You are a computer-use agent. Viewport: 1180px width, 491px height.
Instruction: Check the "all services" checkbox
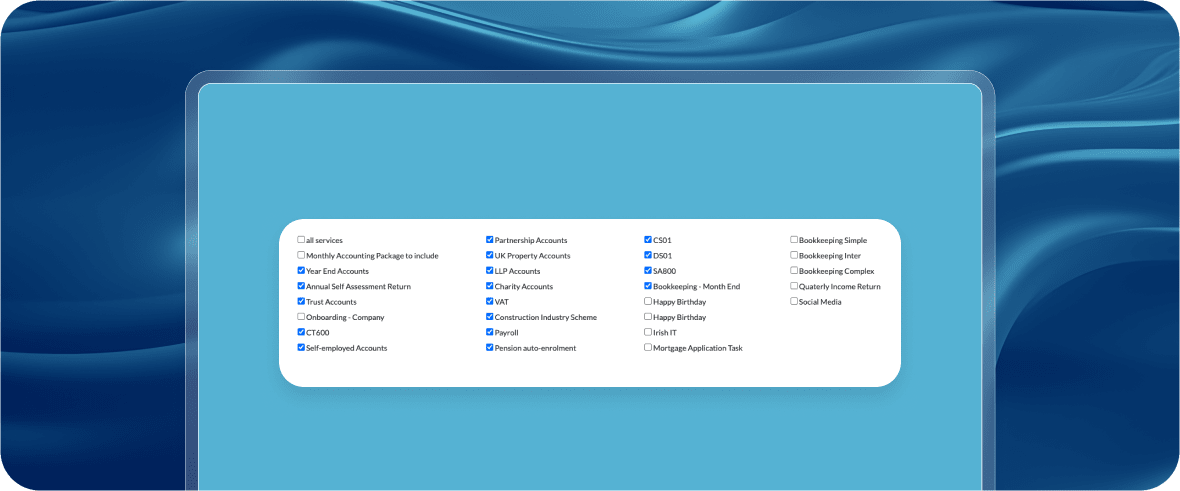click(301, 240)
